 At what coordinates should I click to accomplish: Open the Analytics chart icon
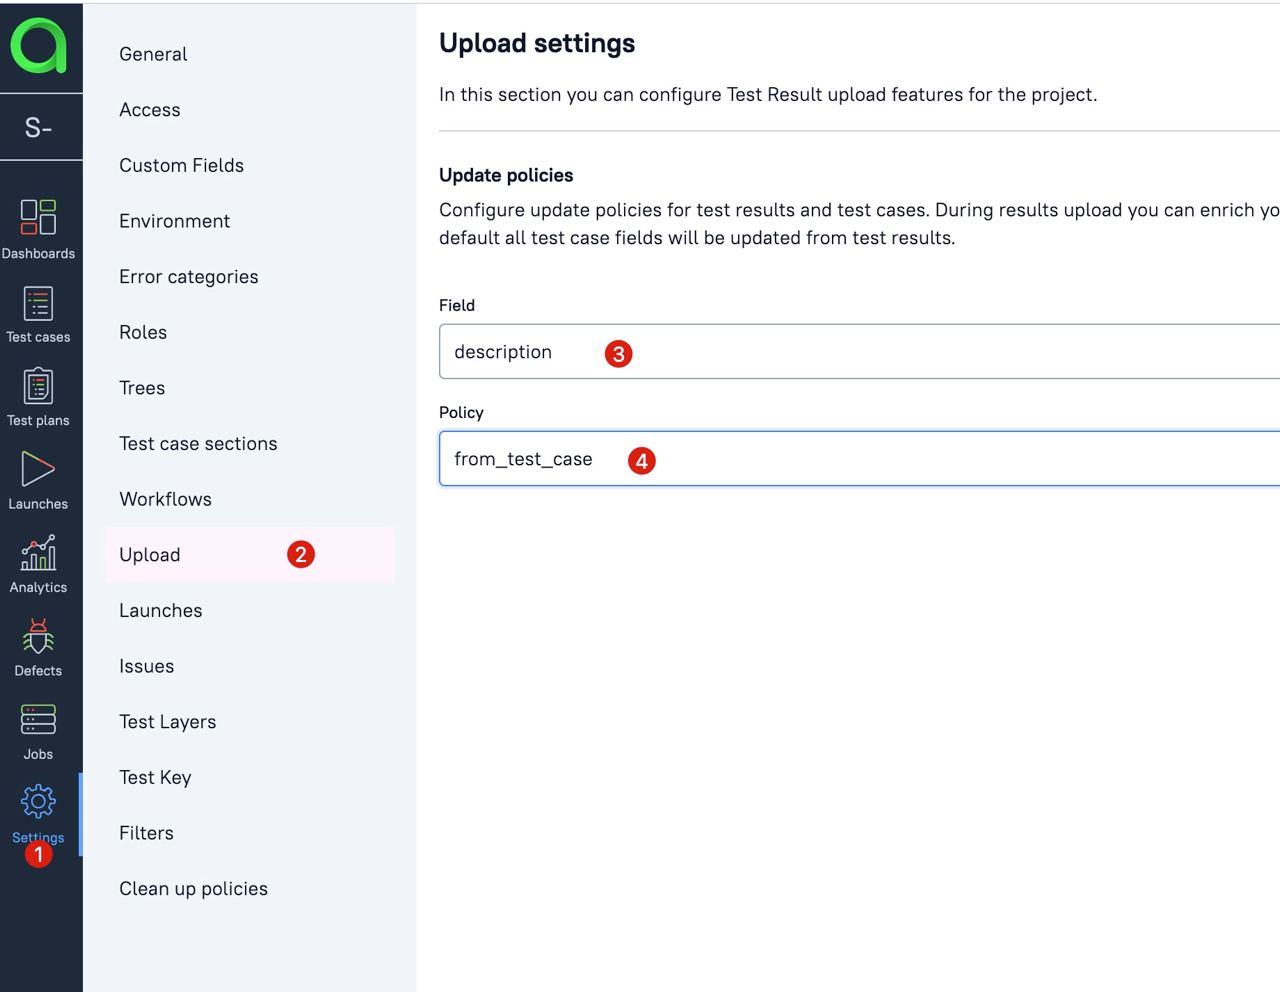[38, 553]
